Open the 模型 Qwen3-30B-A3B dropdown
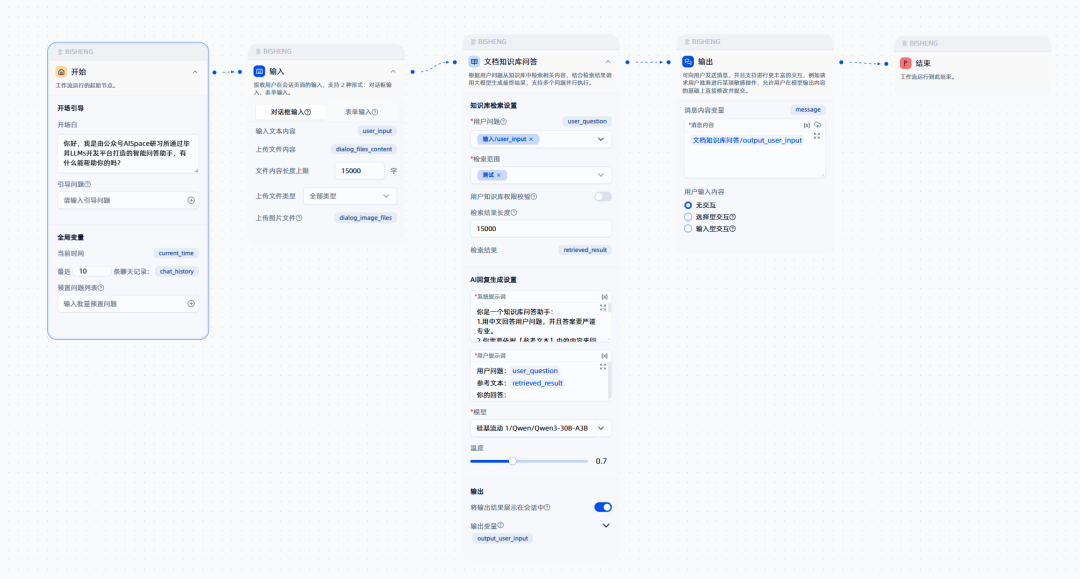This screenshot has width=1080, height=579. [541, 428]
